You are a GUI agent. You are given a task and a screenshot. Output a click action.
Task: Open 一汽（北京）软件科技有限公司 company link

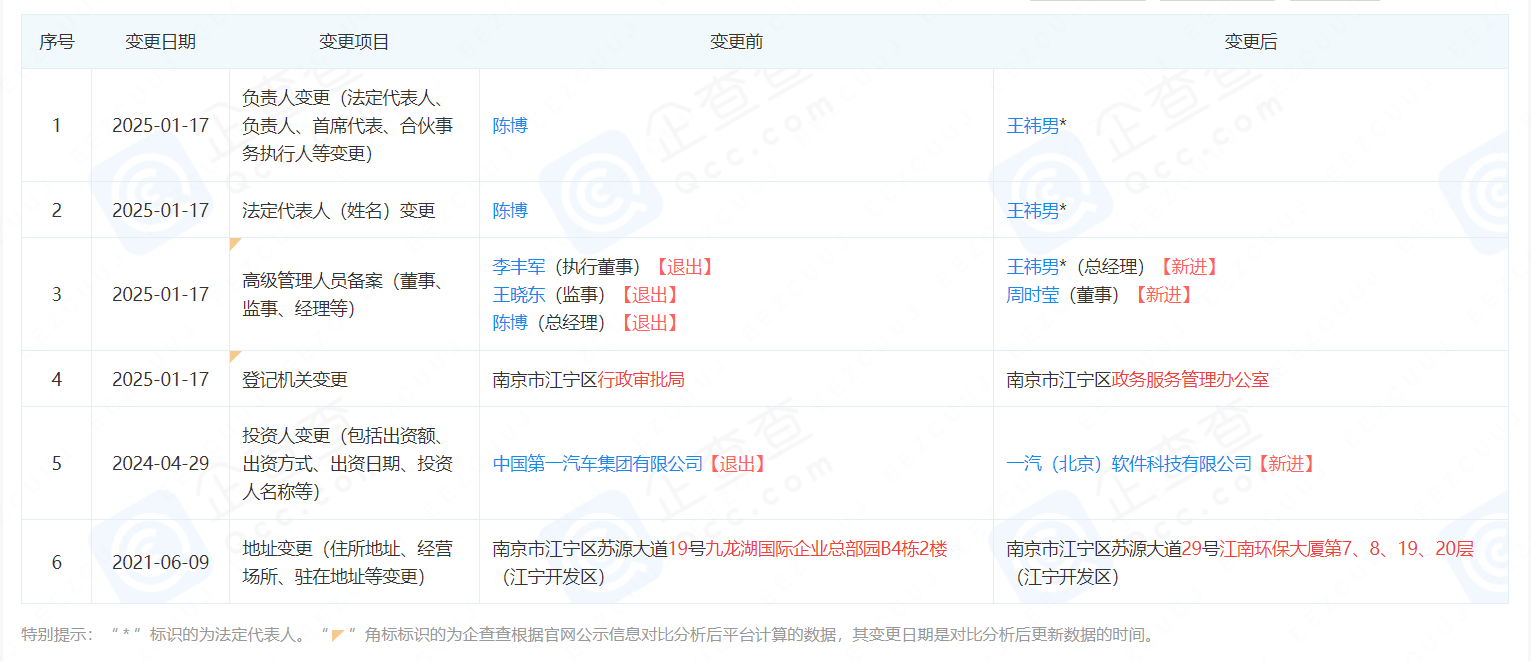tap(1129, 464)
